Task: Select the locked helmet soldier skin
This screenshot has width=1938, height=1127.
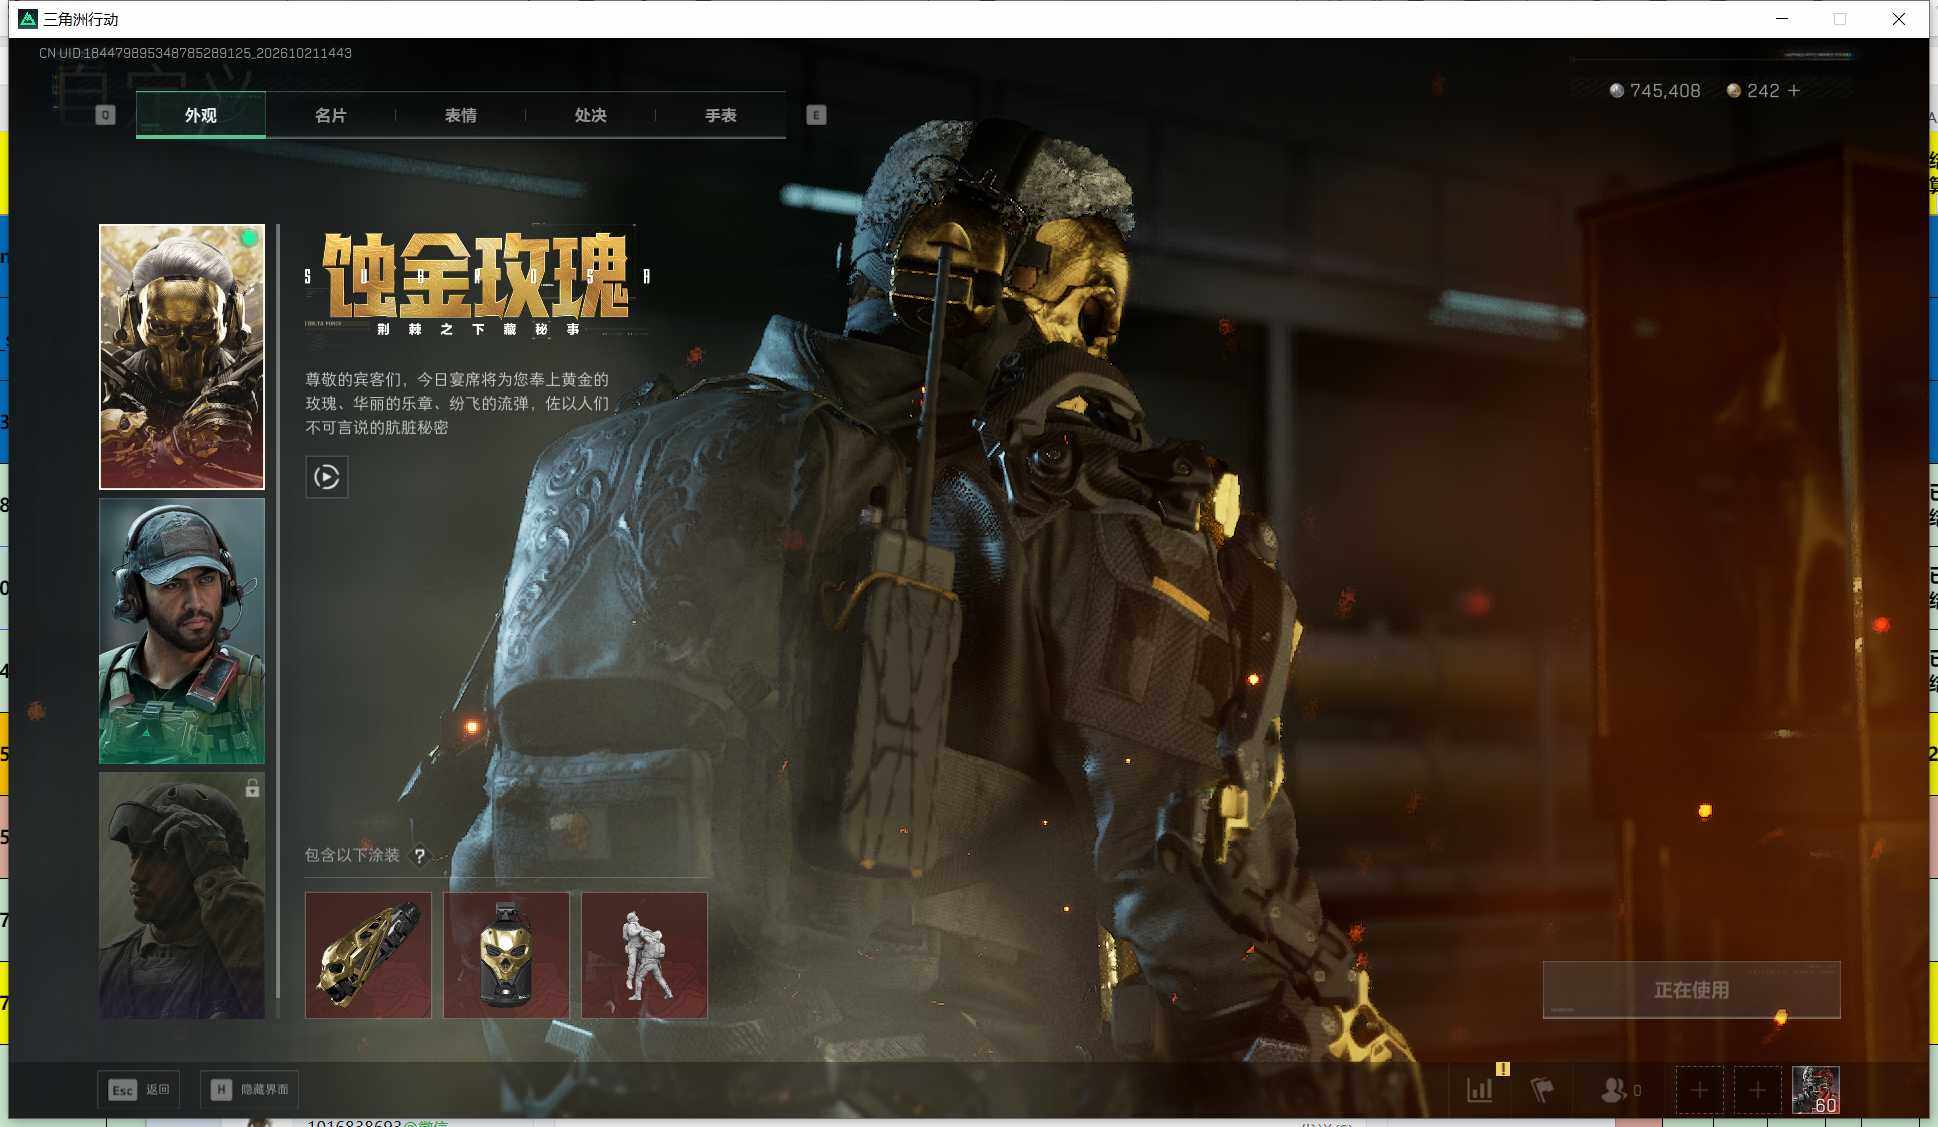Action: 182,896
